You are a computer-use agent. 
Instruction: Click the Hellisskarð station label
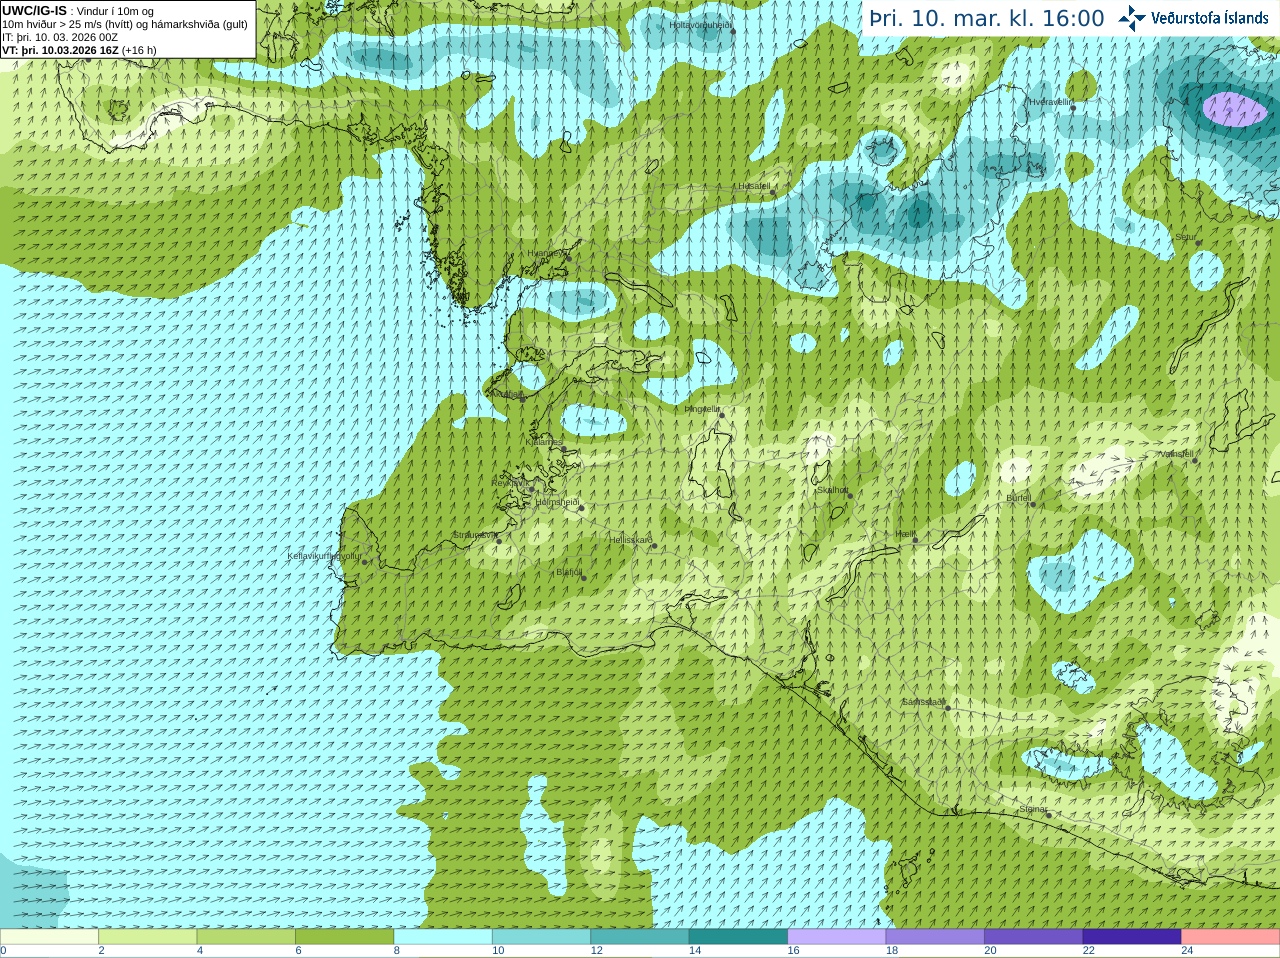pos(631,540)
